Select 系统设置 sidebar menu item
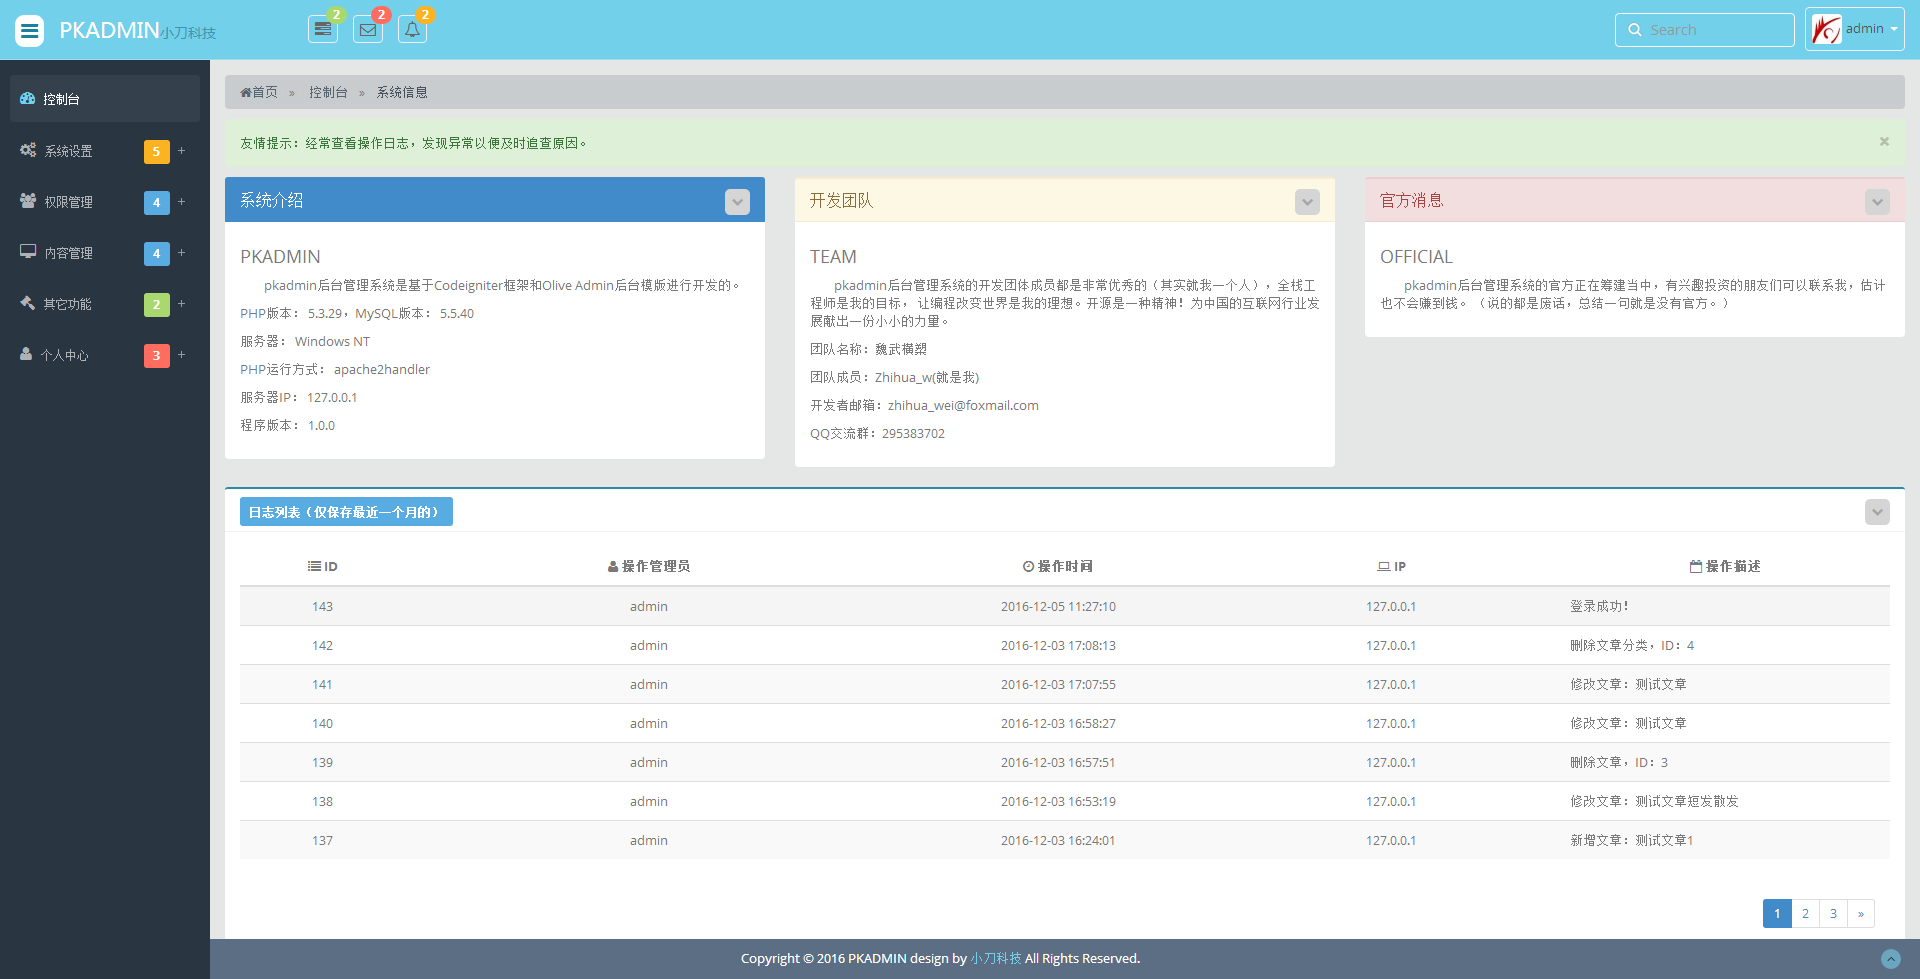 point(105,151)
